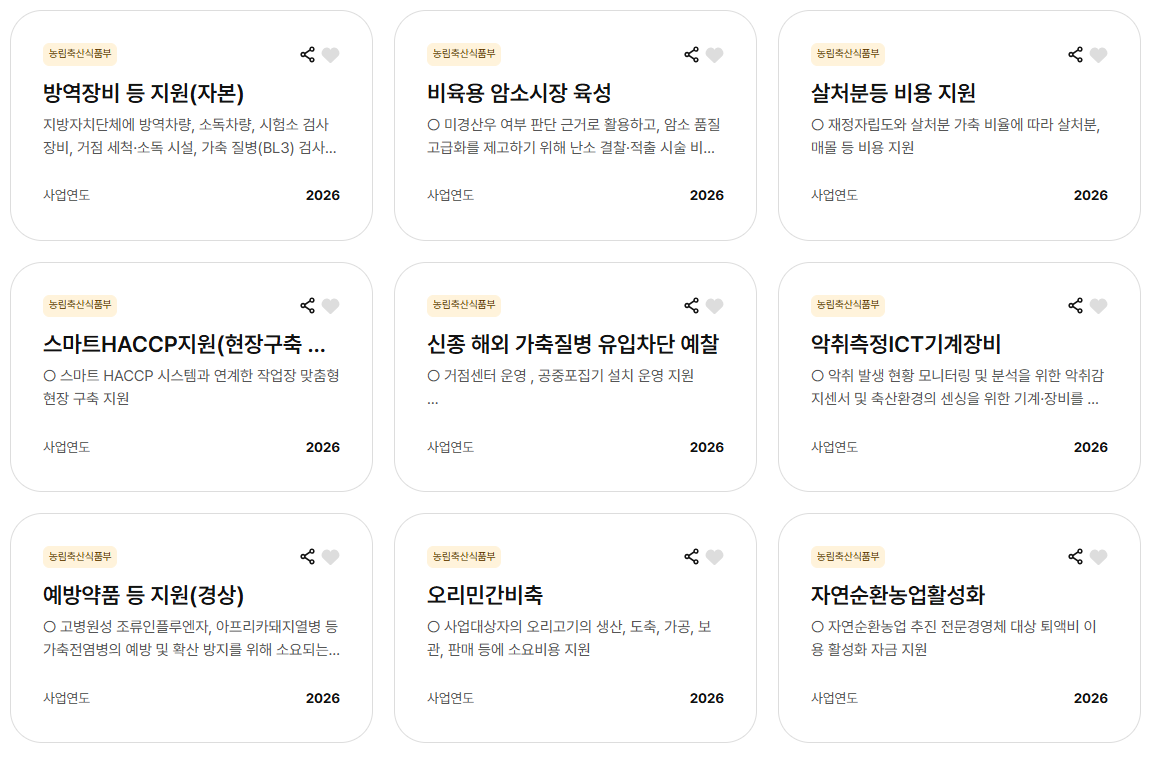The width and height of the screenshot is (1152, 757).
Task: Share the 스마트HACCP지원 card
Action: pyautogui.click(x=307, y=306)
